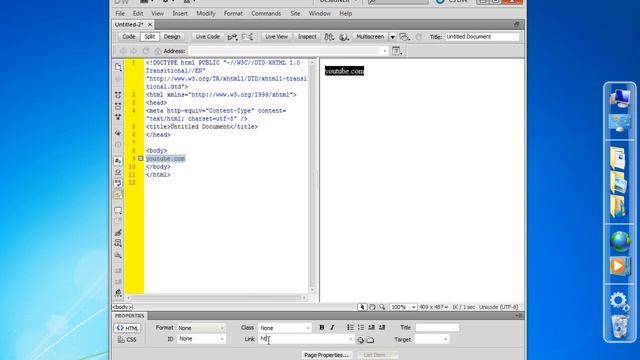
Task: Click the CSS inspect mode icon
Action: click(x=248, y=37)
